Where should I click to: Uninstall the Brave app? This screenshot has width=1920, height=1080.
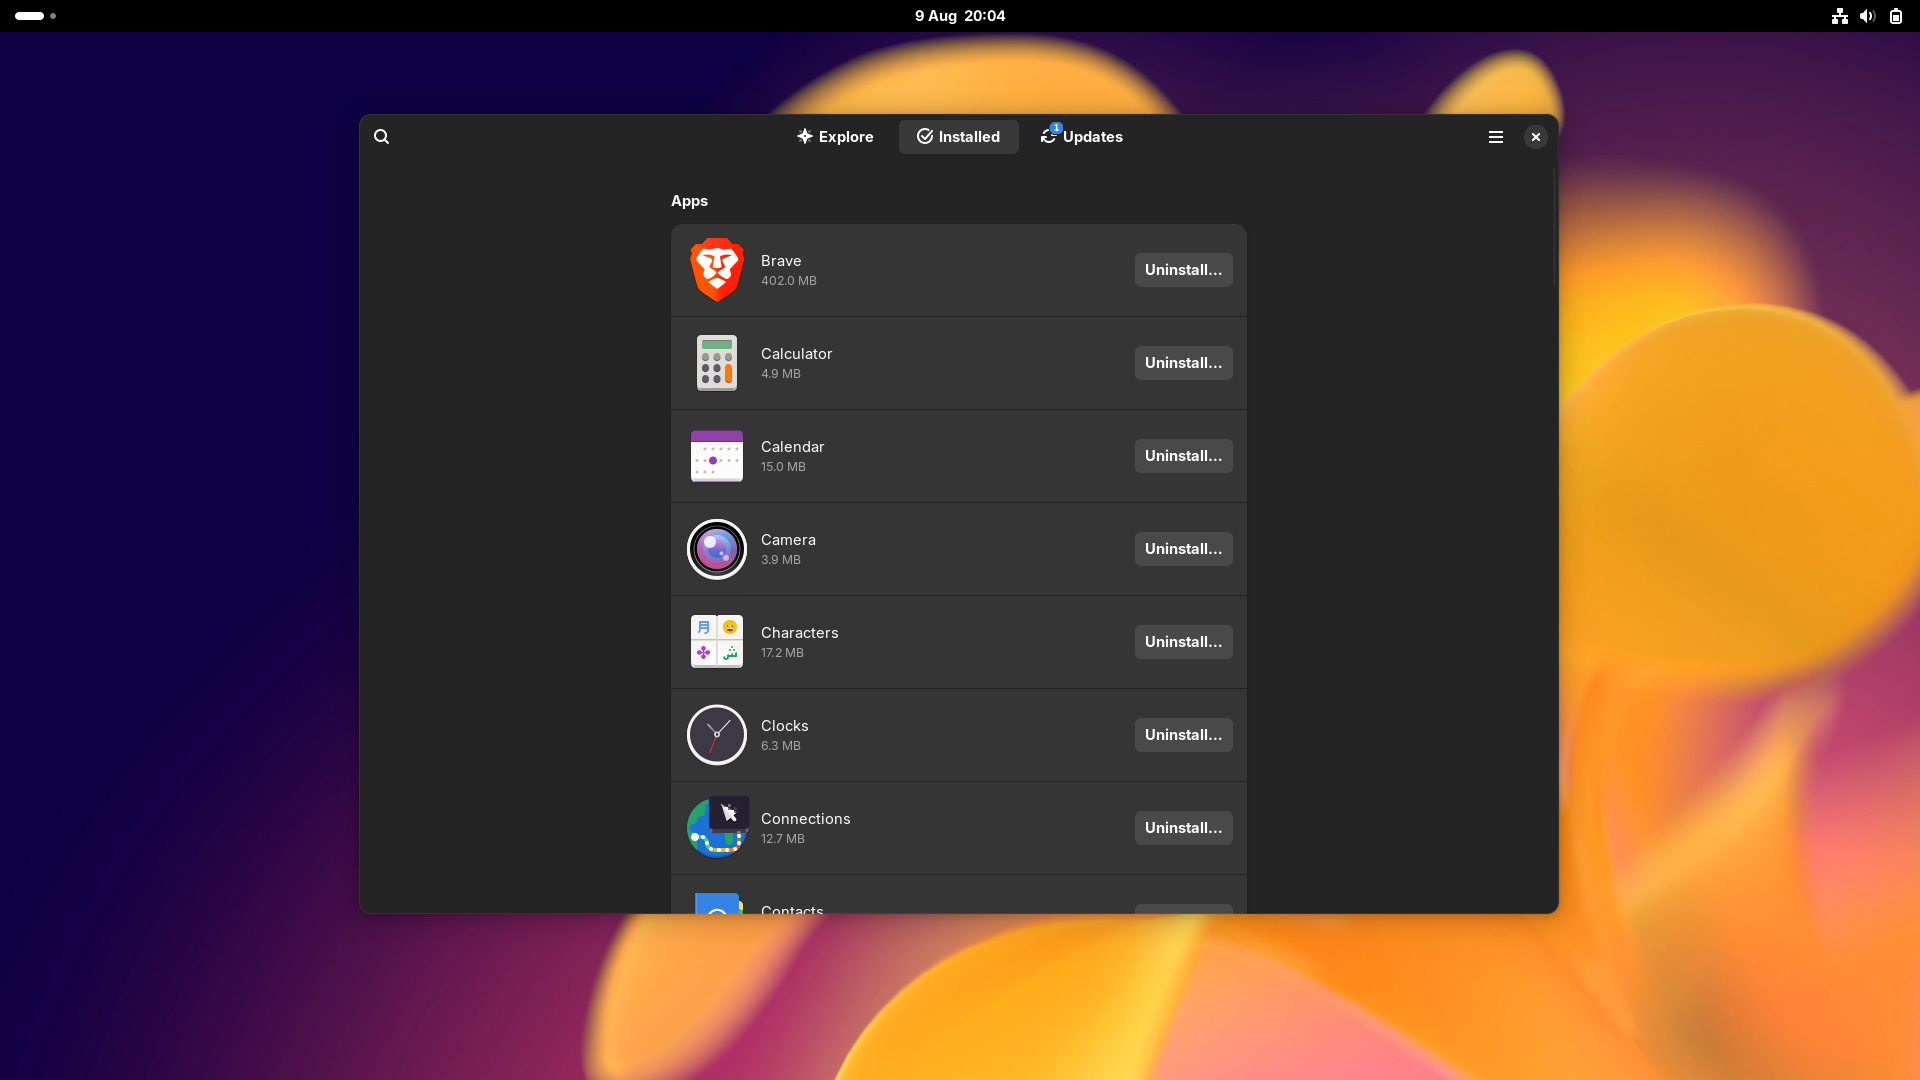click(x=1183, y=270)
